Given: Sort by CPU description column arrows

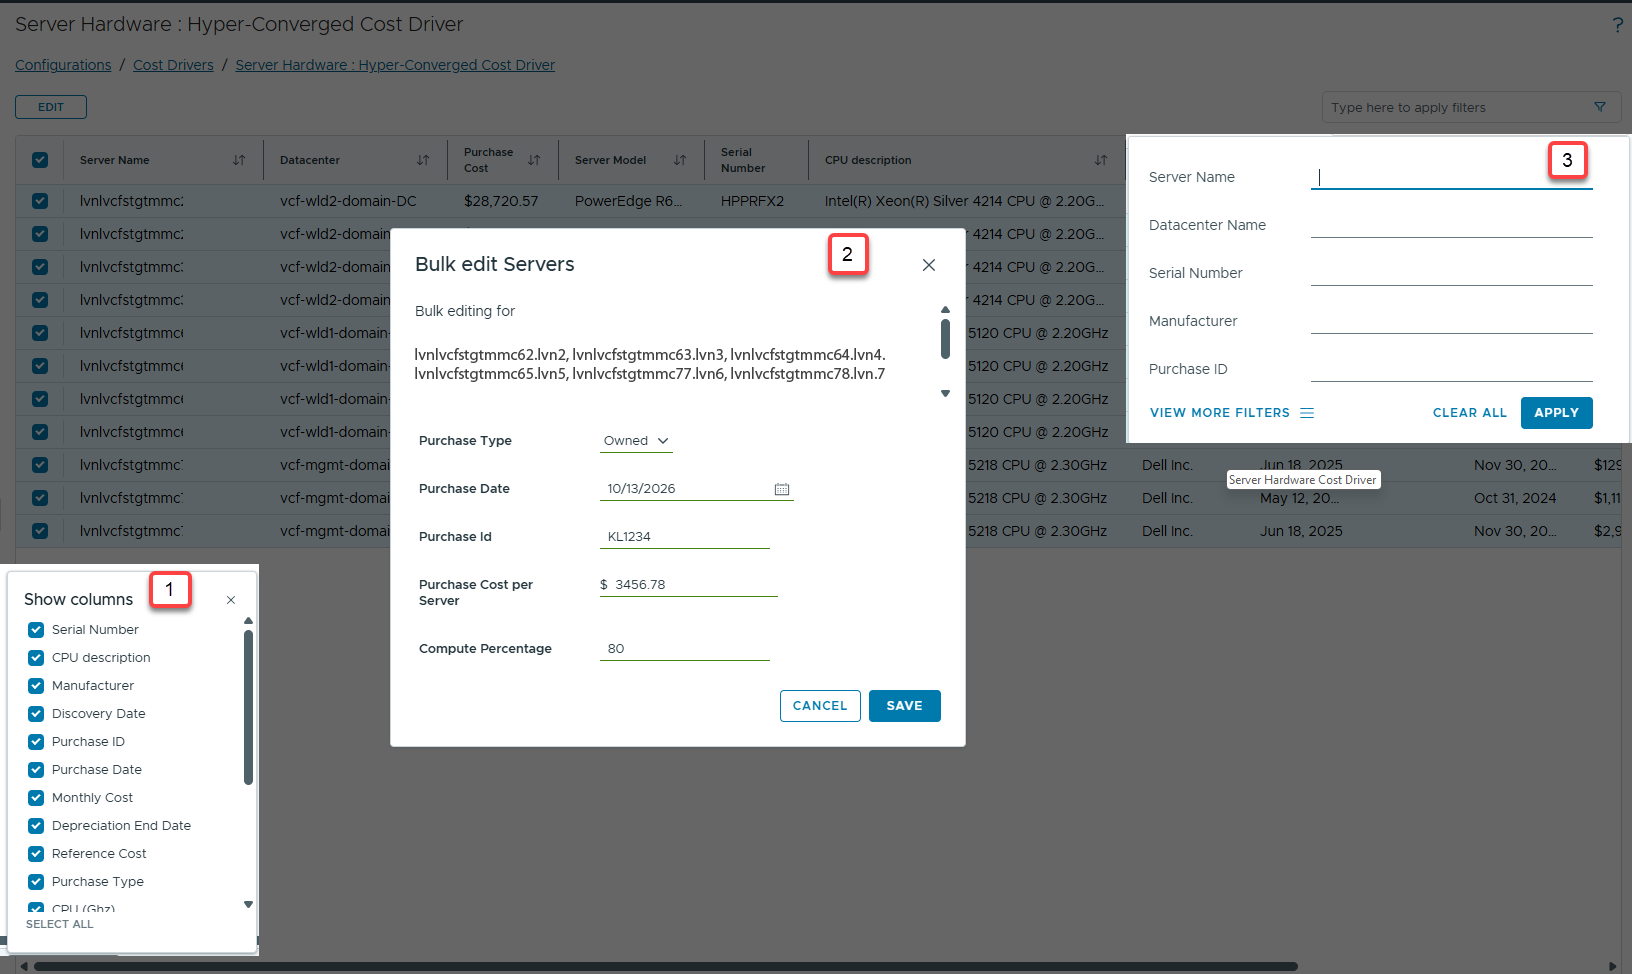Looking at the screenshot, I should point(1101,160).
